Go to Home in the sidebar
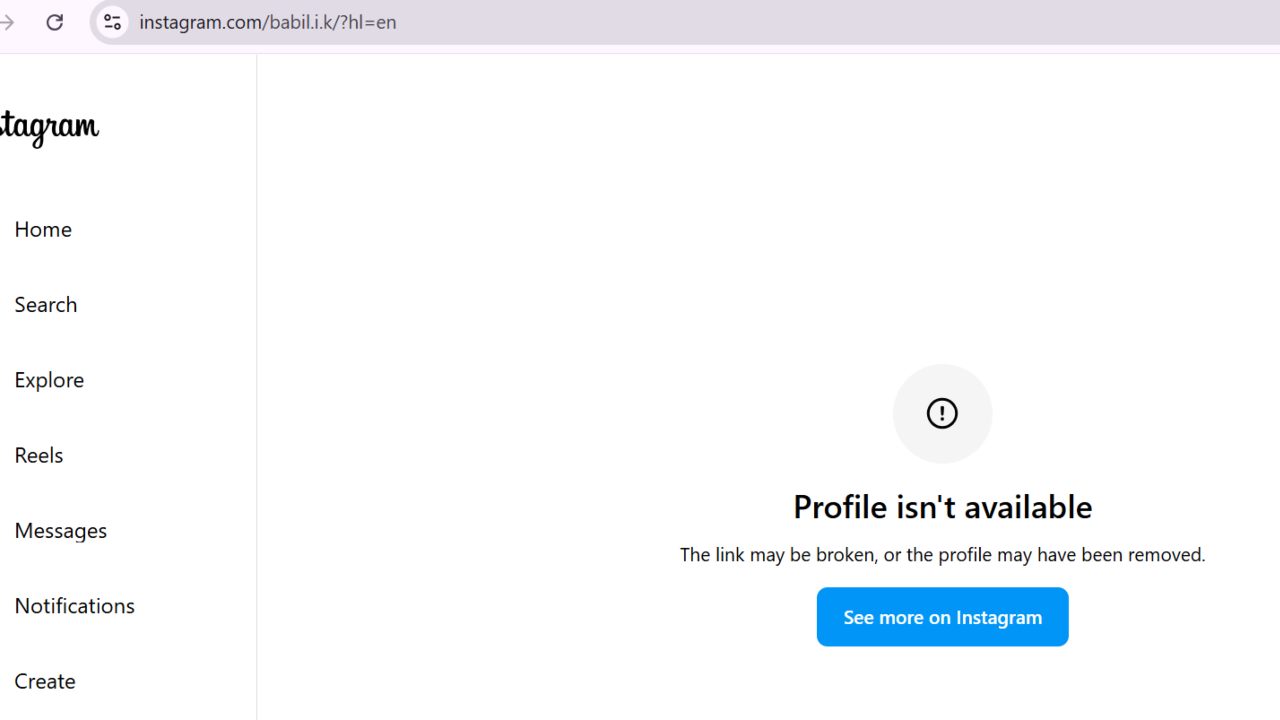 [43, 229]
